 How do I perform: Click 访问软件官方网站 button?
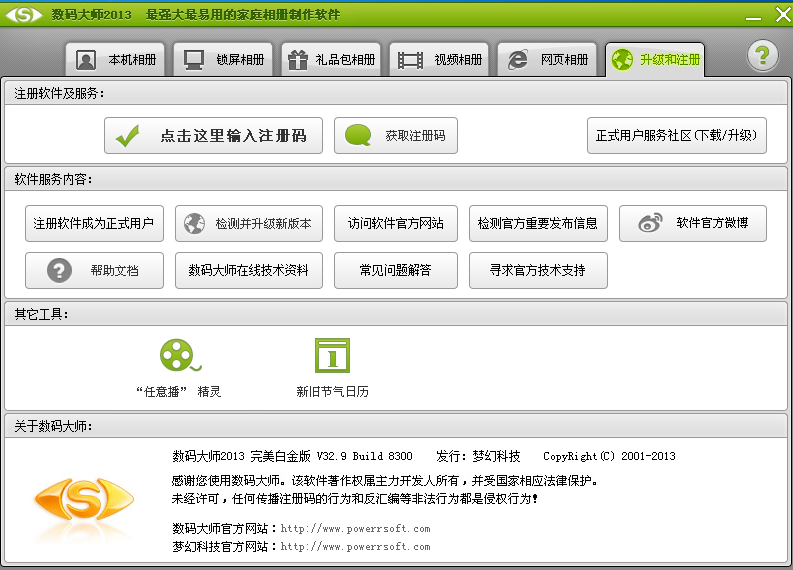(396, 223)
